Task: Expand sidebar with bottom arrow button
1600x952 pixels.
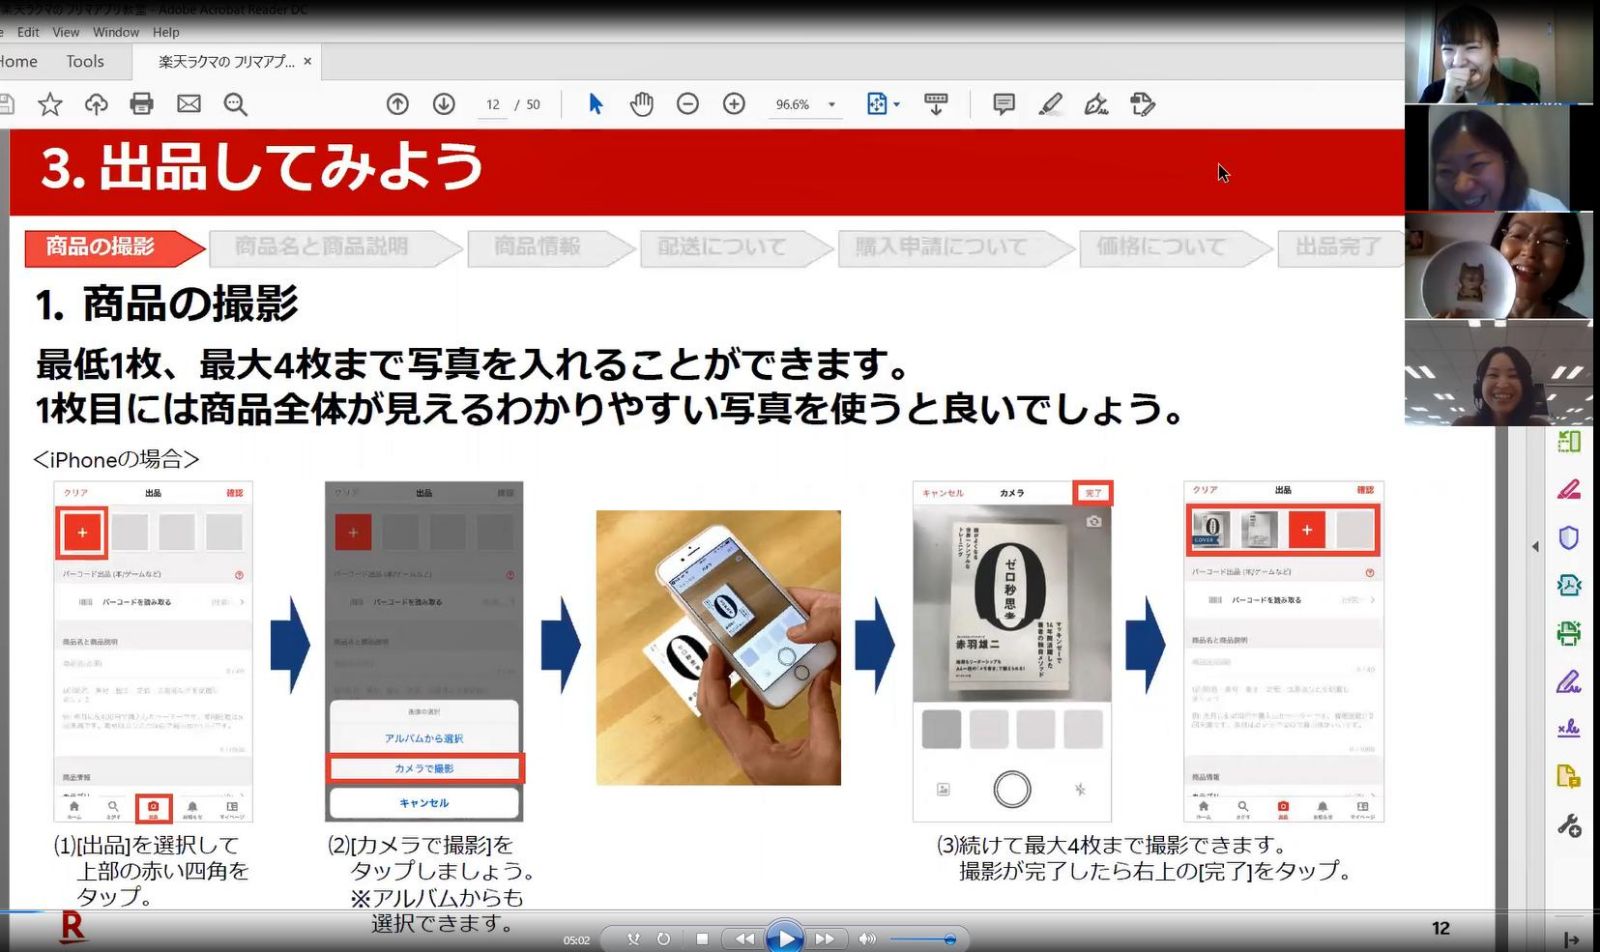Action: pyautogui.click(x=1571, y=940)
